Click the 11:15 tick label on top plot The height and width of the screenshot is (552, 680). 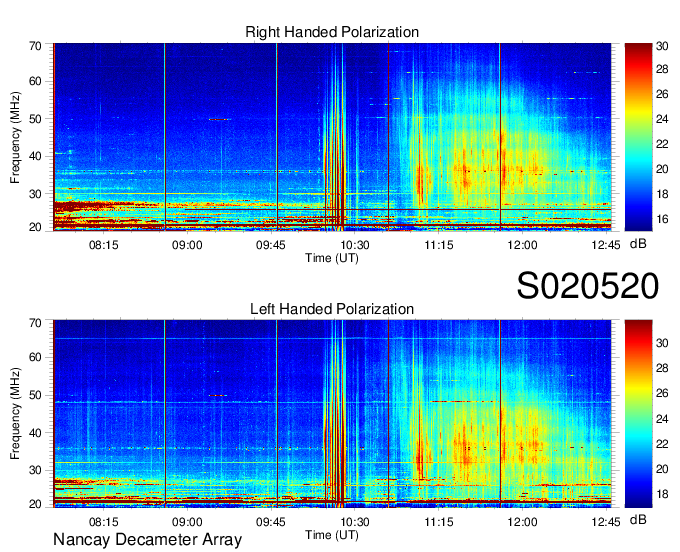(x=438, y=245)
